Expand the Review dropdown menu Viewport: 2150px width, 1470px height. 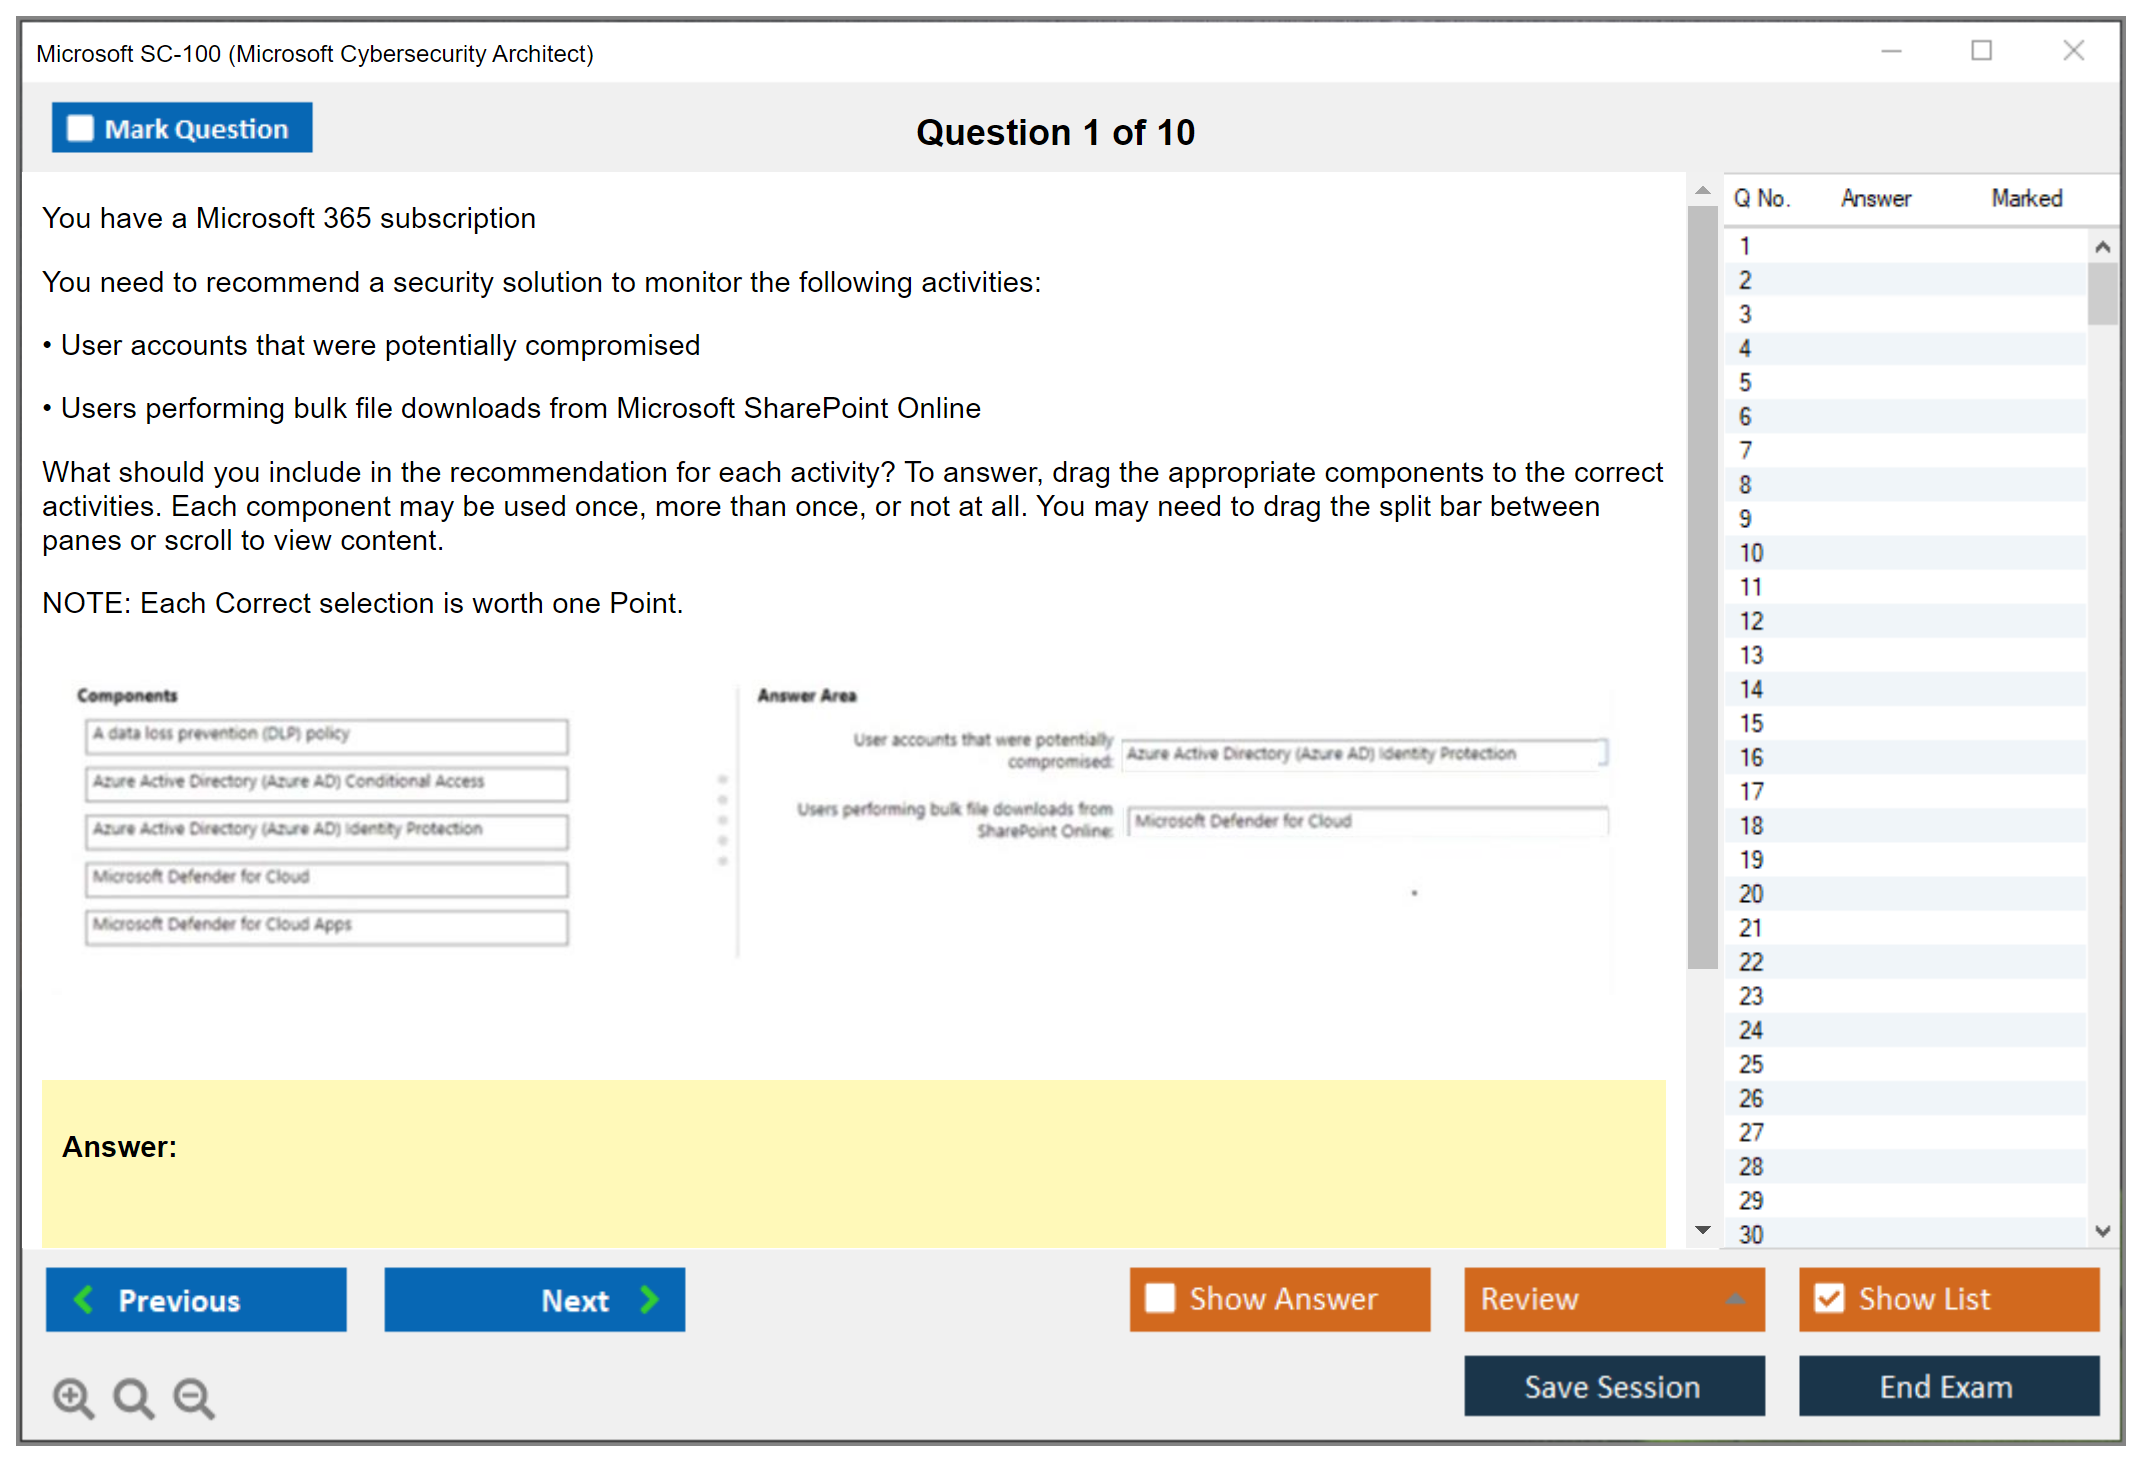coord(1735,1299)
